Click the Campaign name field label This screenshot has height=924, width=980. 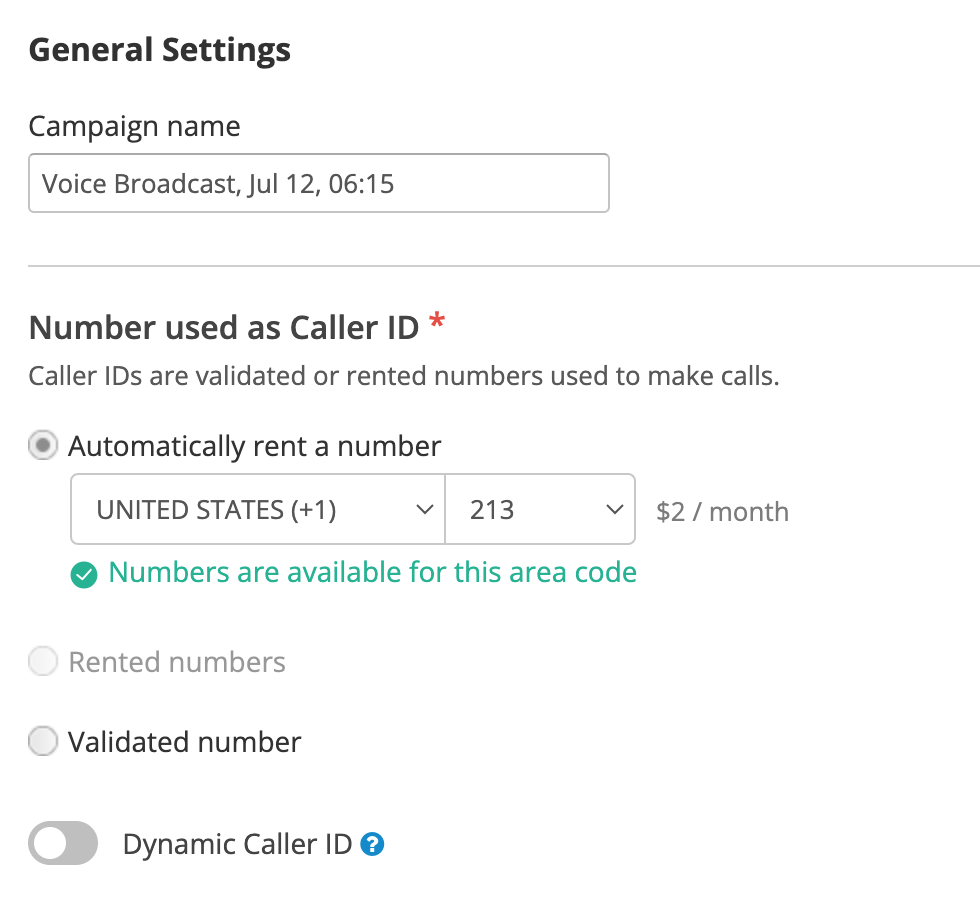point(134,127)
